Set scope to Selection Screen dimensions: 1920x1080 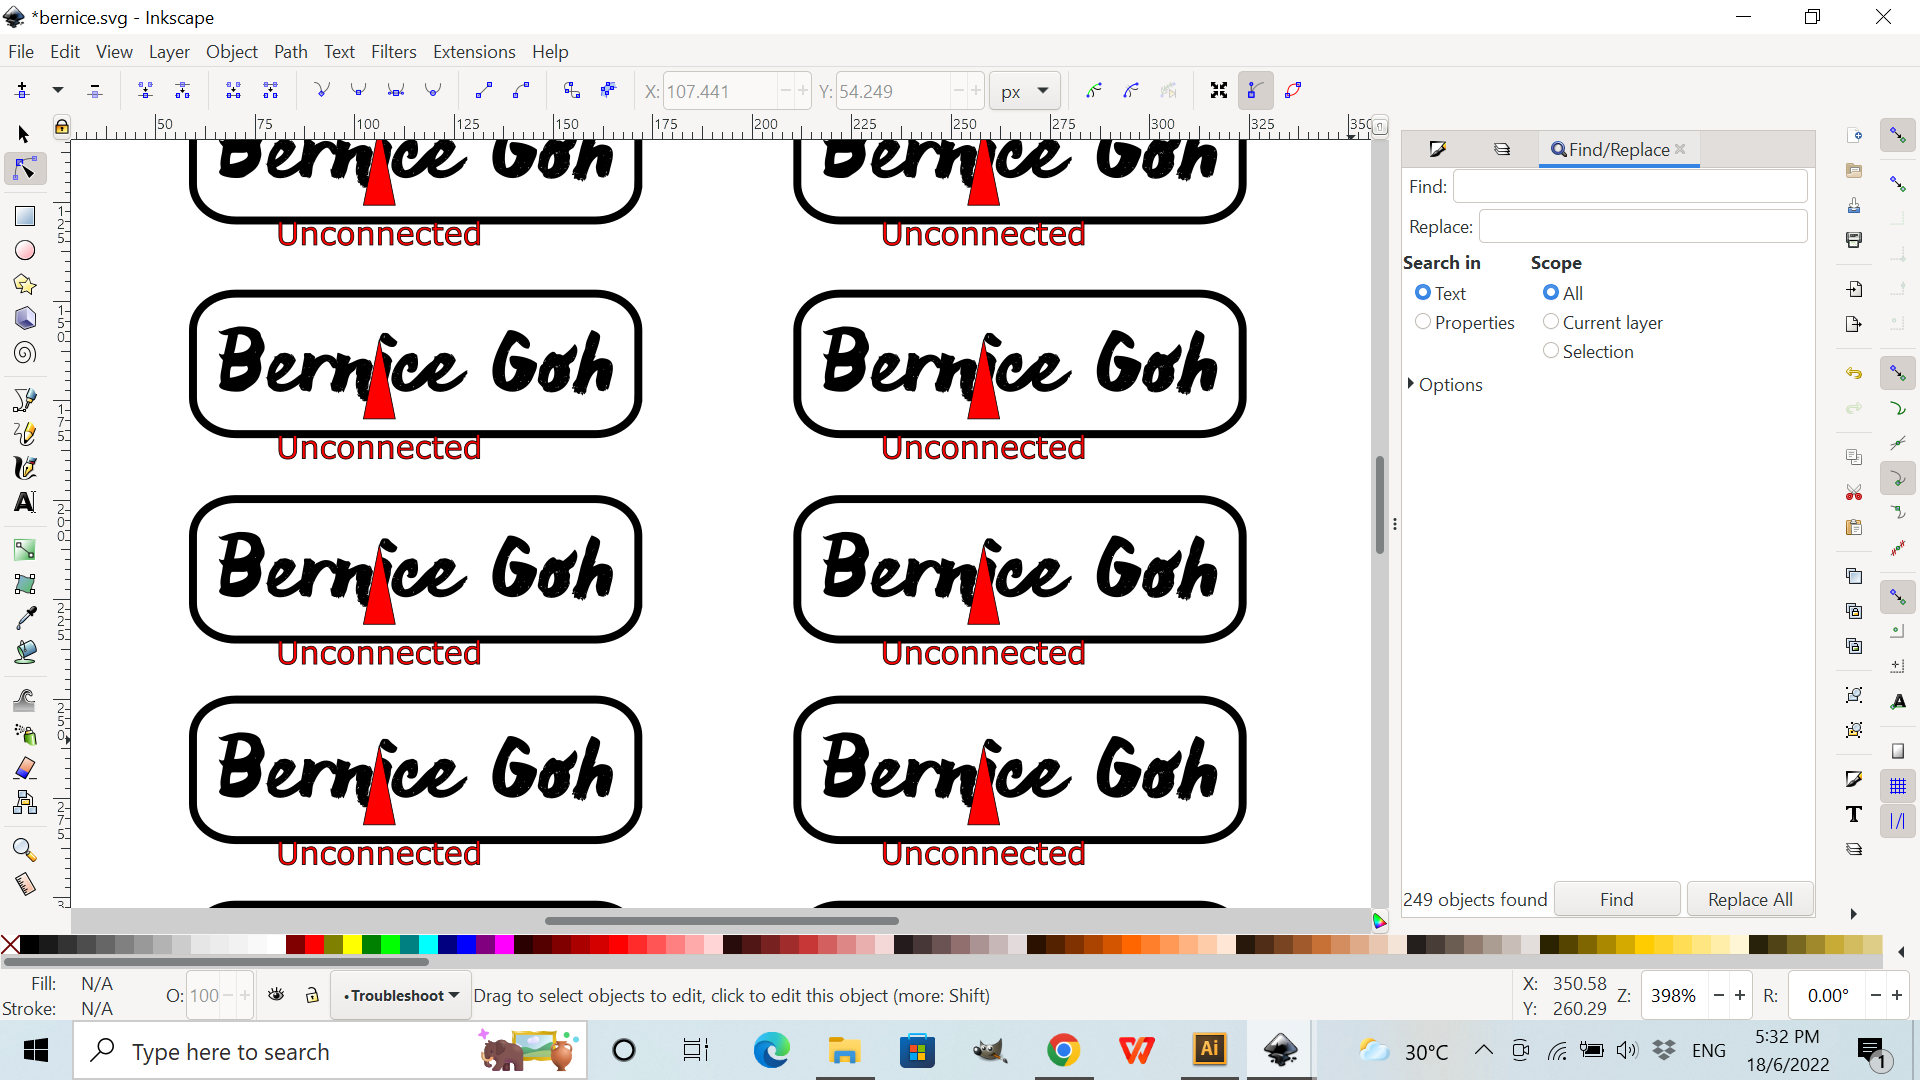[1551, 351]
